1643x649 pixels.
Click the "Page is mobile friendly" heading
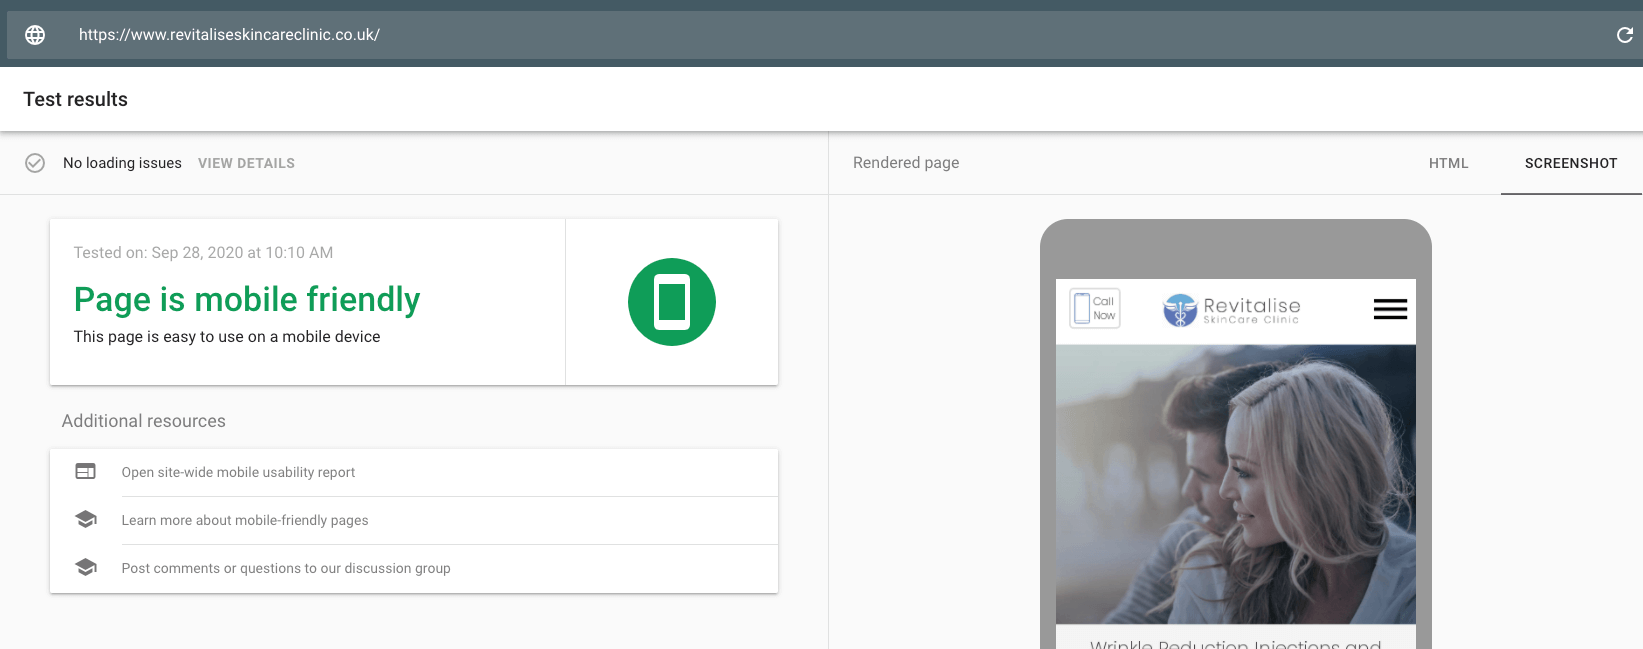[247, 299]
